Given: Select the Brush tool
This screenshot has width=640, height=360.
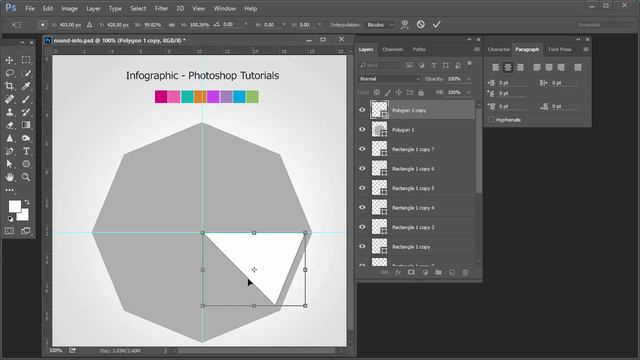Looking at the screenshot, I should (26, 99).
